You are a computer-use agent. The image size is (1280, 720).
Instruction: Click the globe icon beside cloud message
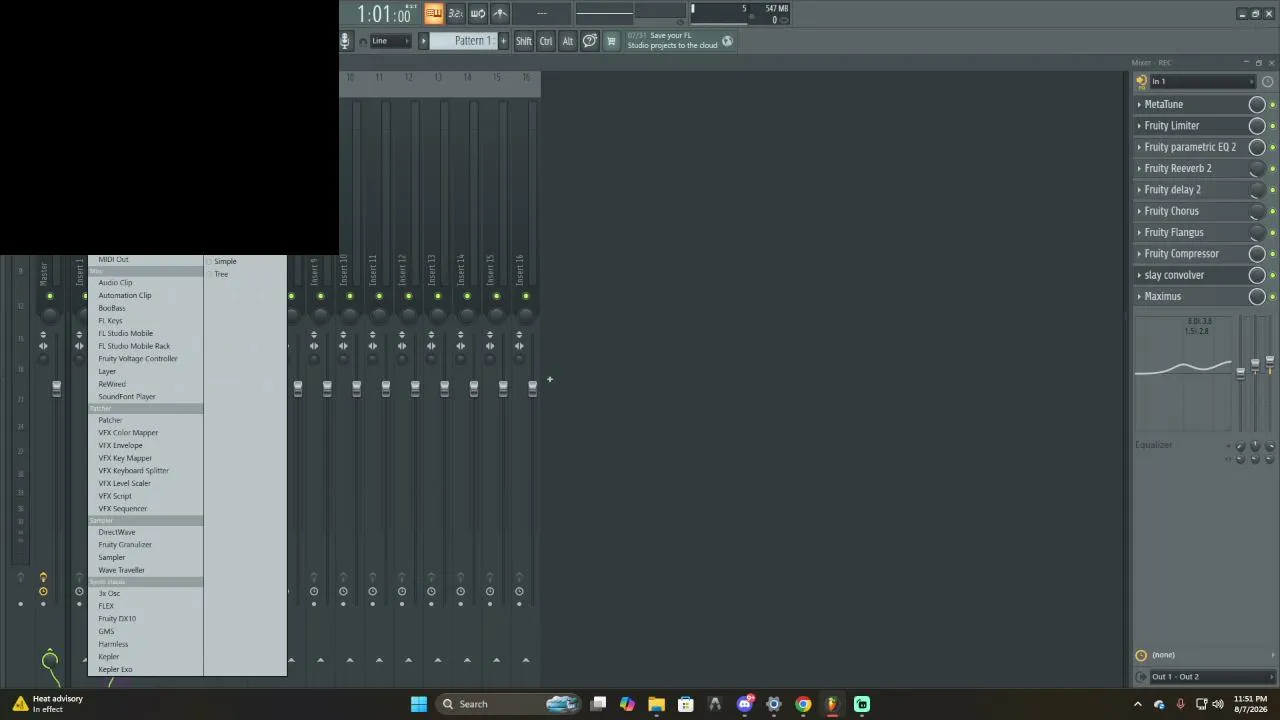[x=727, y=41]
